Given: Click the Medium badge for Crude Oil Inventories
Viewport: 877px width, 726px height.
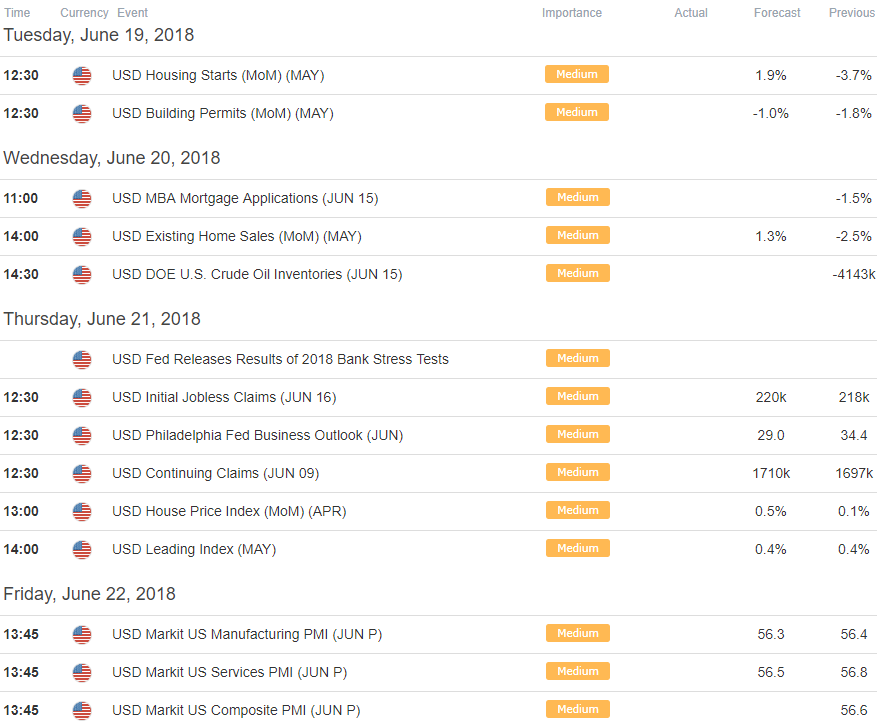Looking at the screenshot, I should [x=578, y=274].
